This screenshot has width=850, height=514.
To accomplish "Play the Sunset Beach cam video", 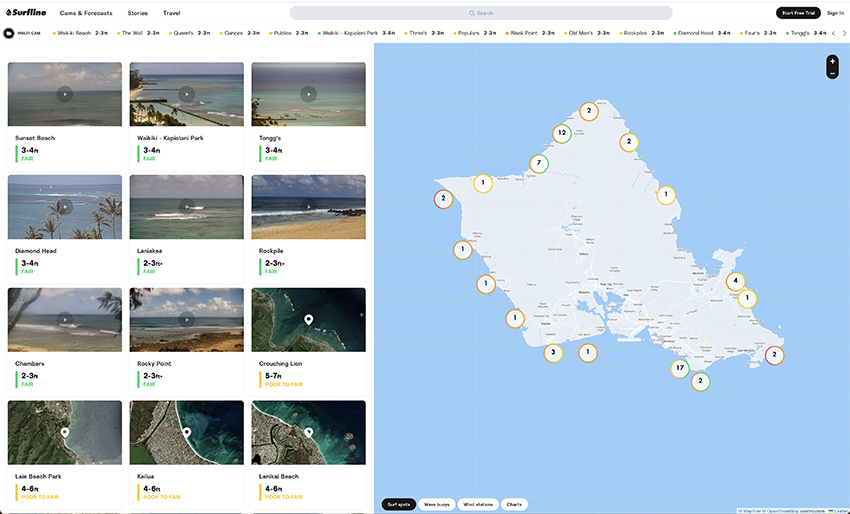I will 65,94.
